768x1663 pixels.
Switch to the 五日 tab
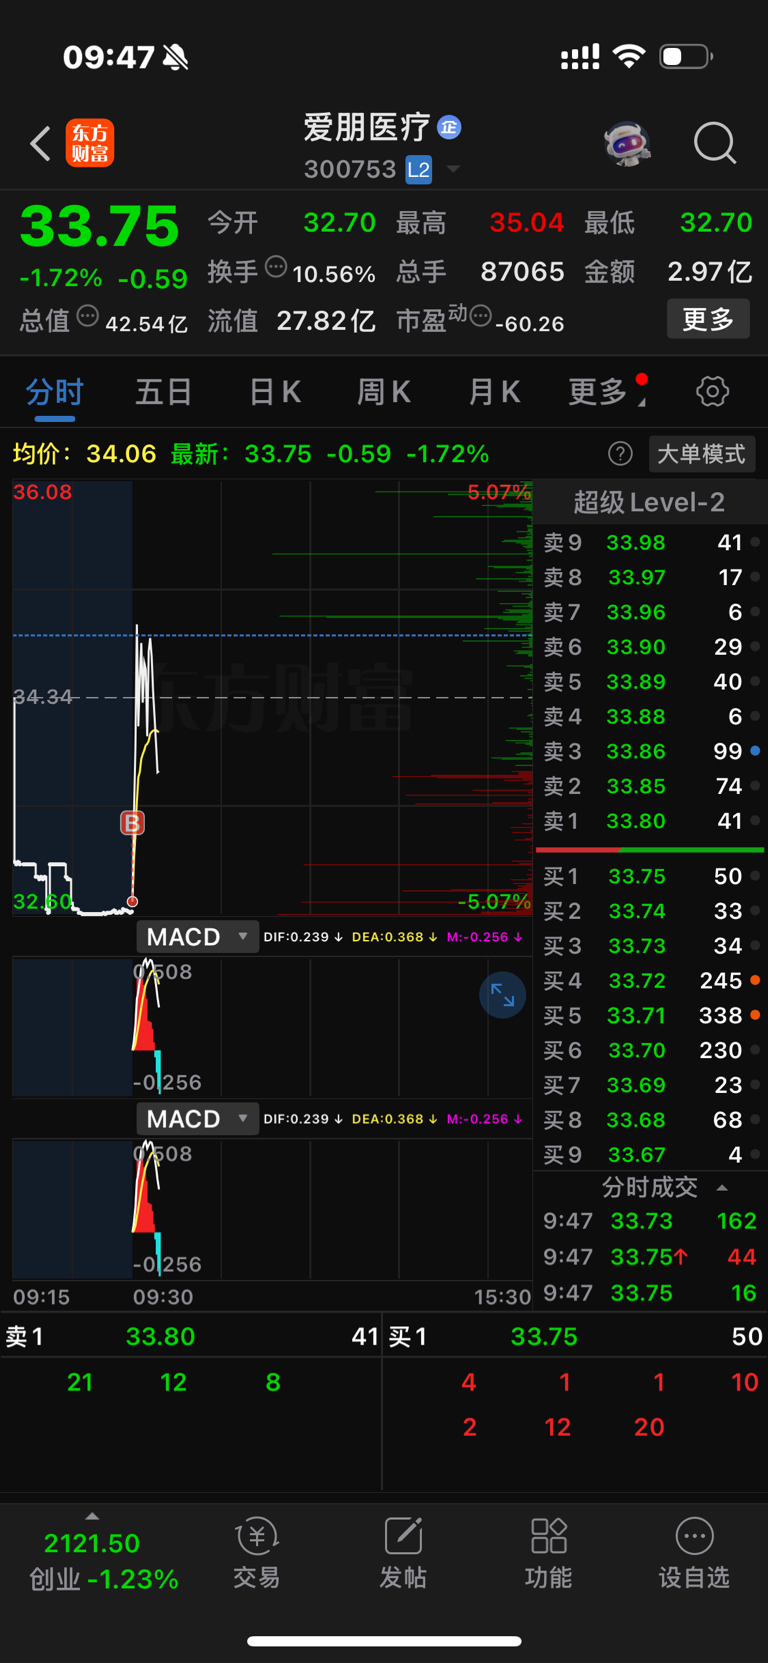(163, 392)
